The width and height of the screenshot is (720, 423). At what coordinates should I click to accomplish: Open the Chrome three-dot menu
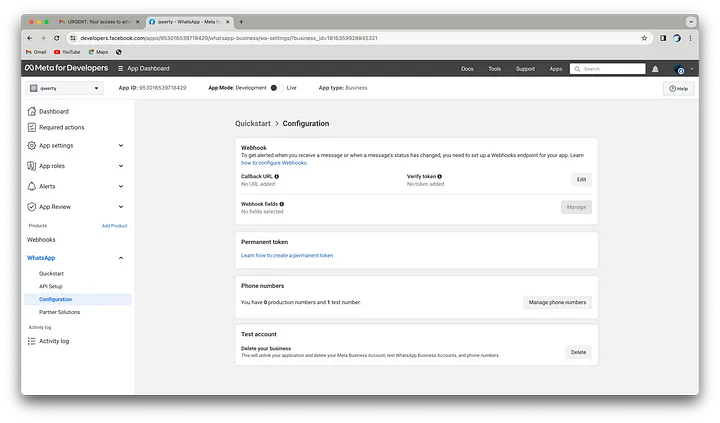[690, 38]
